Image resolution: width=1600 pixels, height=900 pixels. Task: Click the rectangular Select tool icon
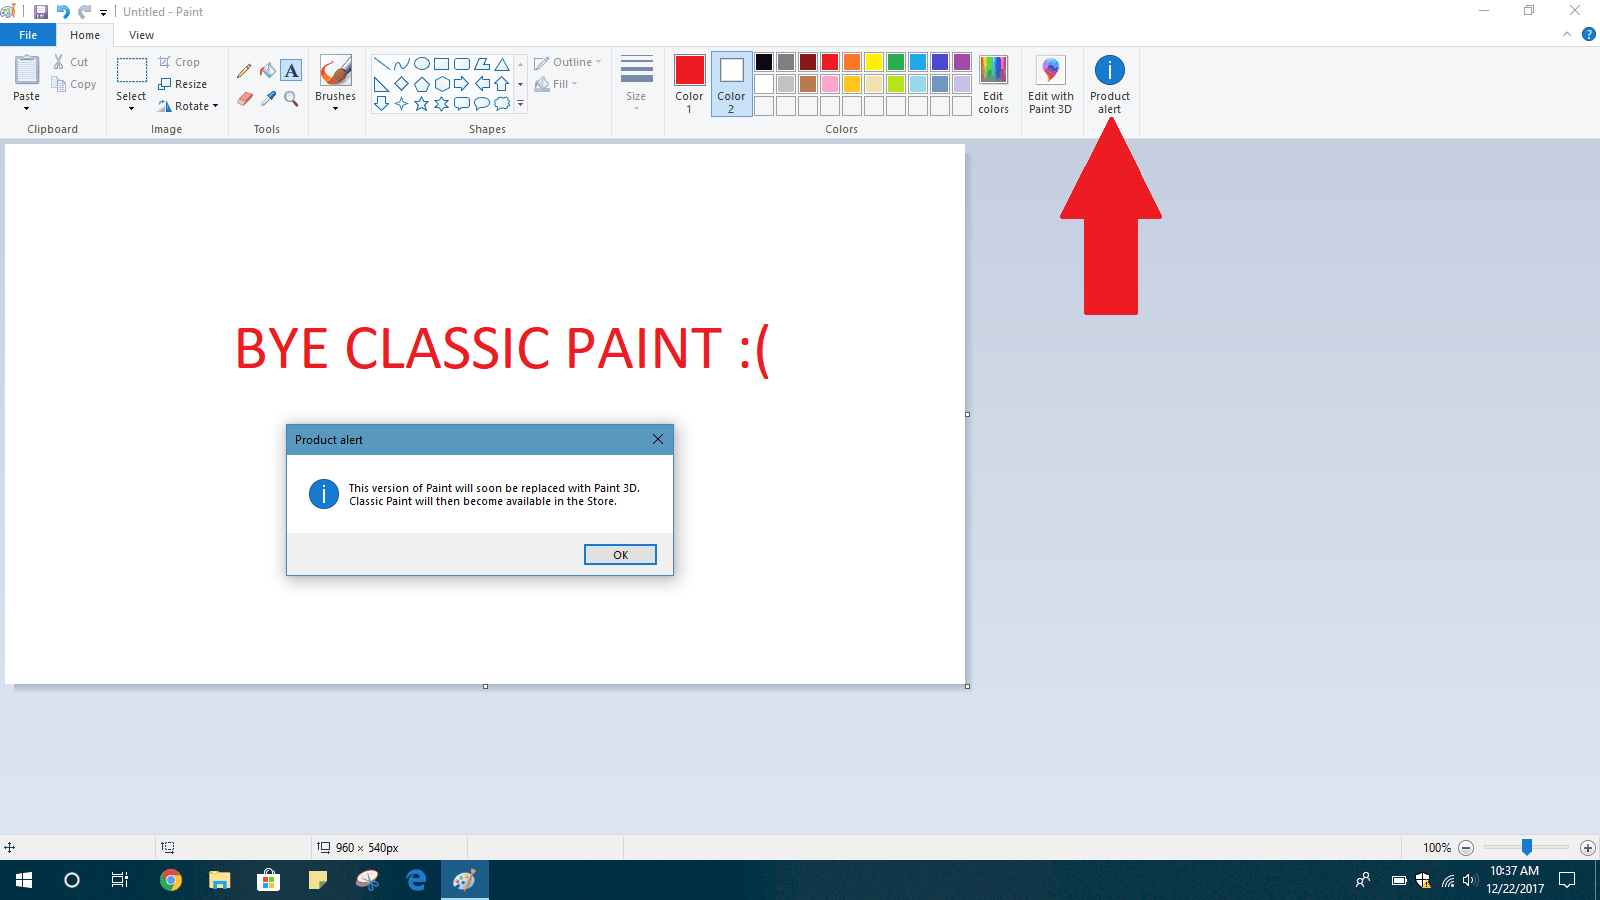(131, 70)
